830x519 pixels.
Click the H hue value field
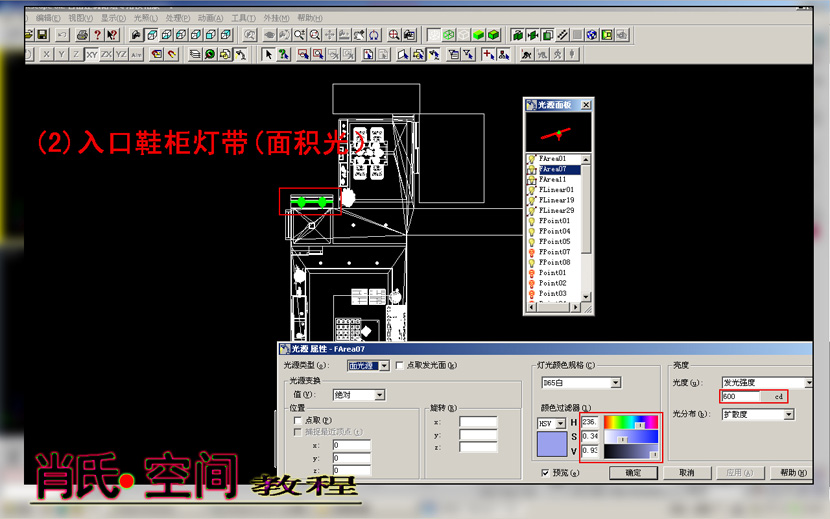590,422
